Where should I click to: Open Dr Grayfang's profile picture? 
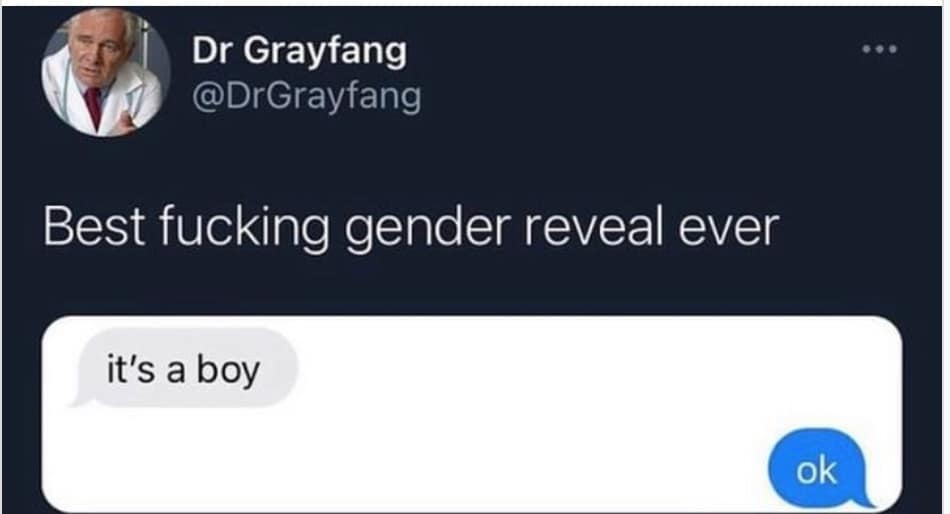point(106,73)
